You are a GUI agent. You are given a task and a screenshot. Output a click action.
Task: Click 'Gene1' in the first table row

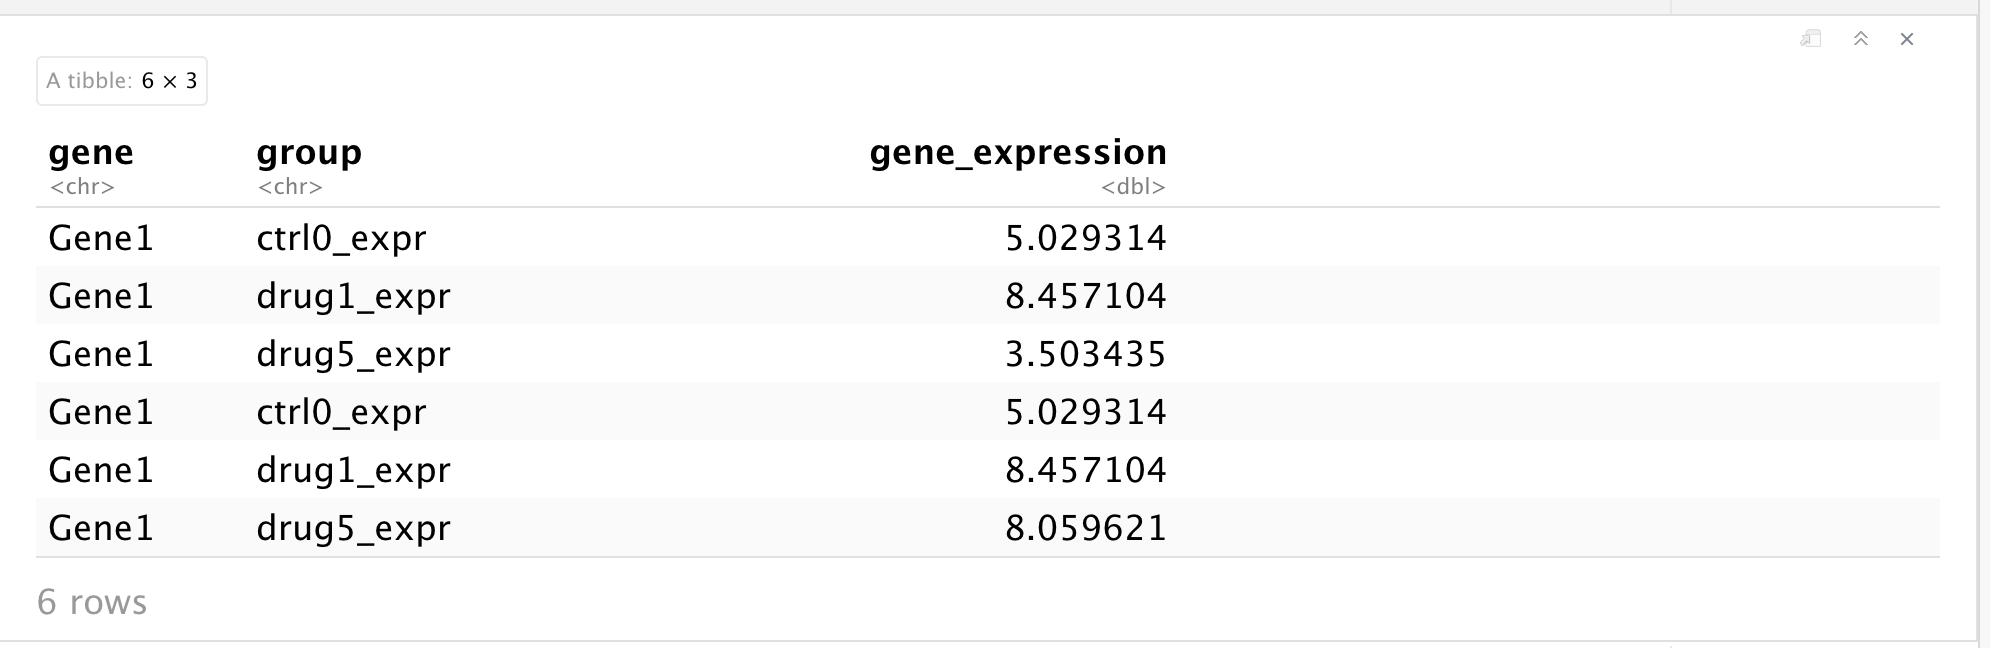click(101, 238)
